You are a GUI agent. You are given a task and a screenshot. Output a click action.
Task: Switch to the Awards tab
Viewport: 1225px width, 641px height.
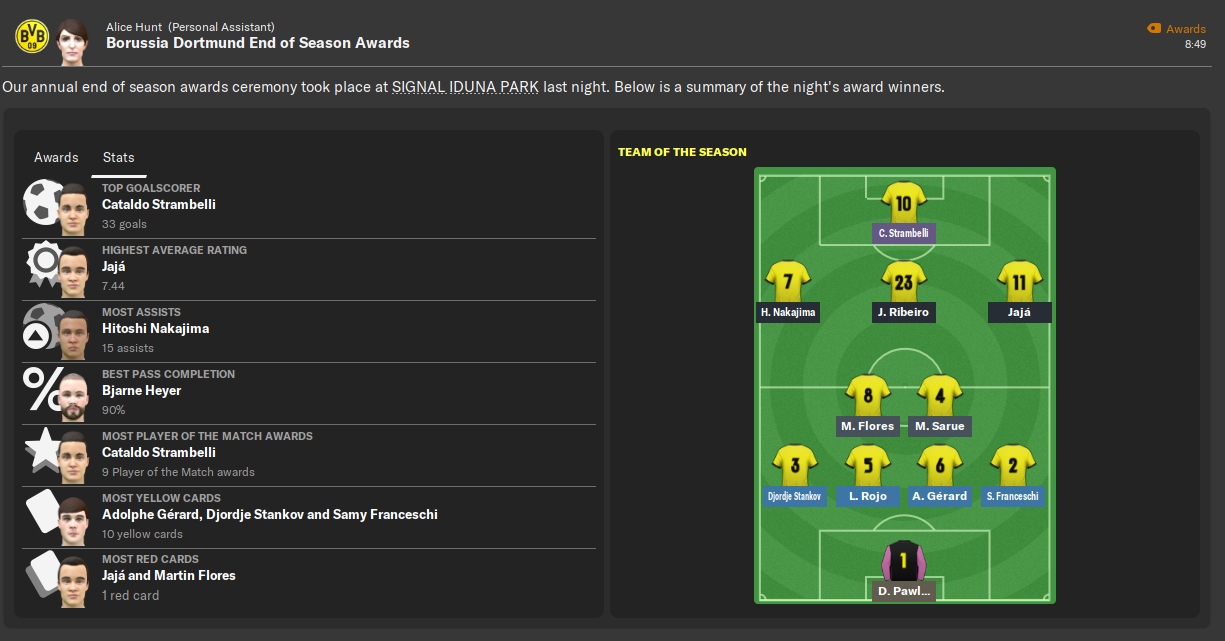click(x=56, y=157)
